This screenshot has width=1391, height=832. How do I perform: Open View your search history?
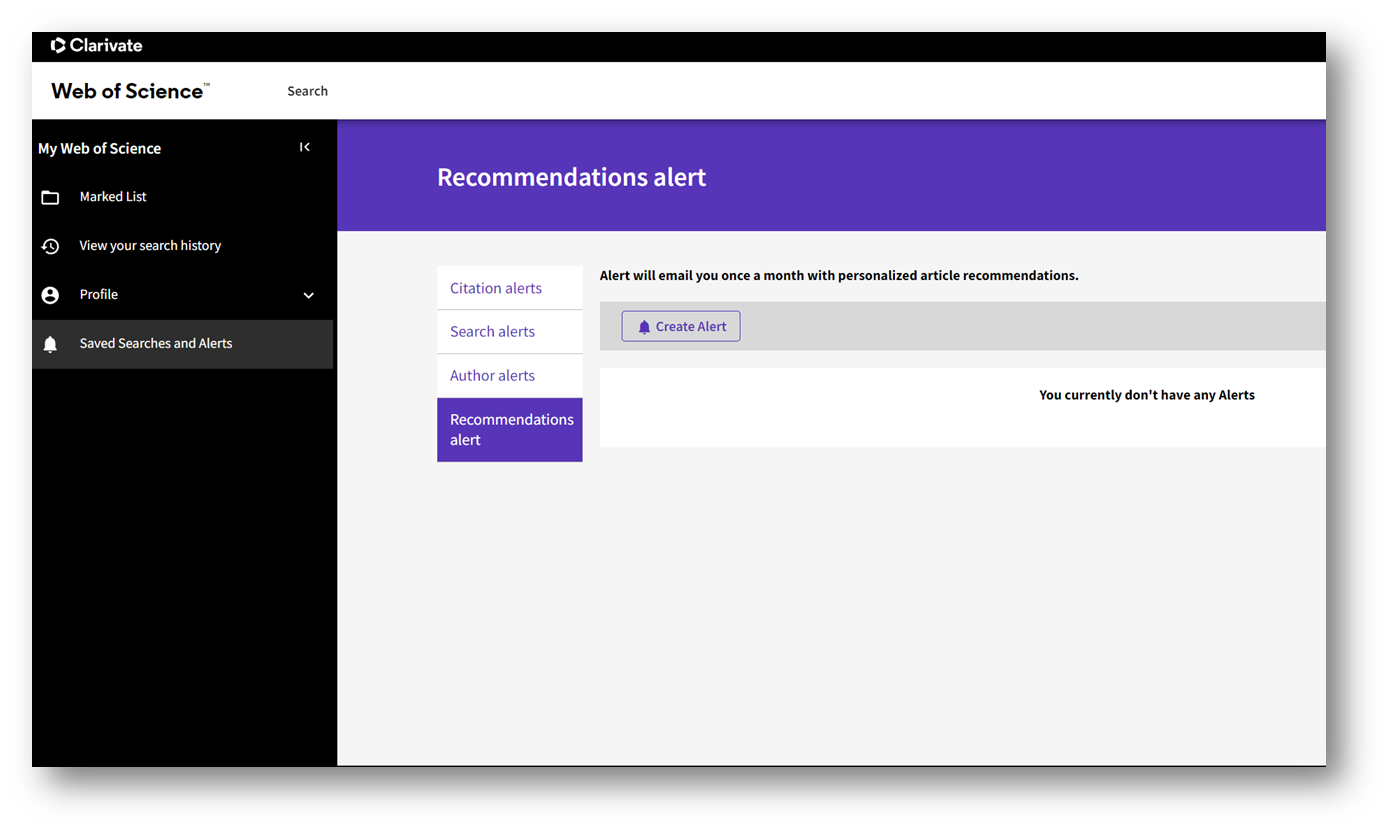(150, 246)
